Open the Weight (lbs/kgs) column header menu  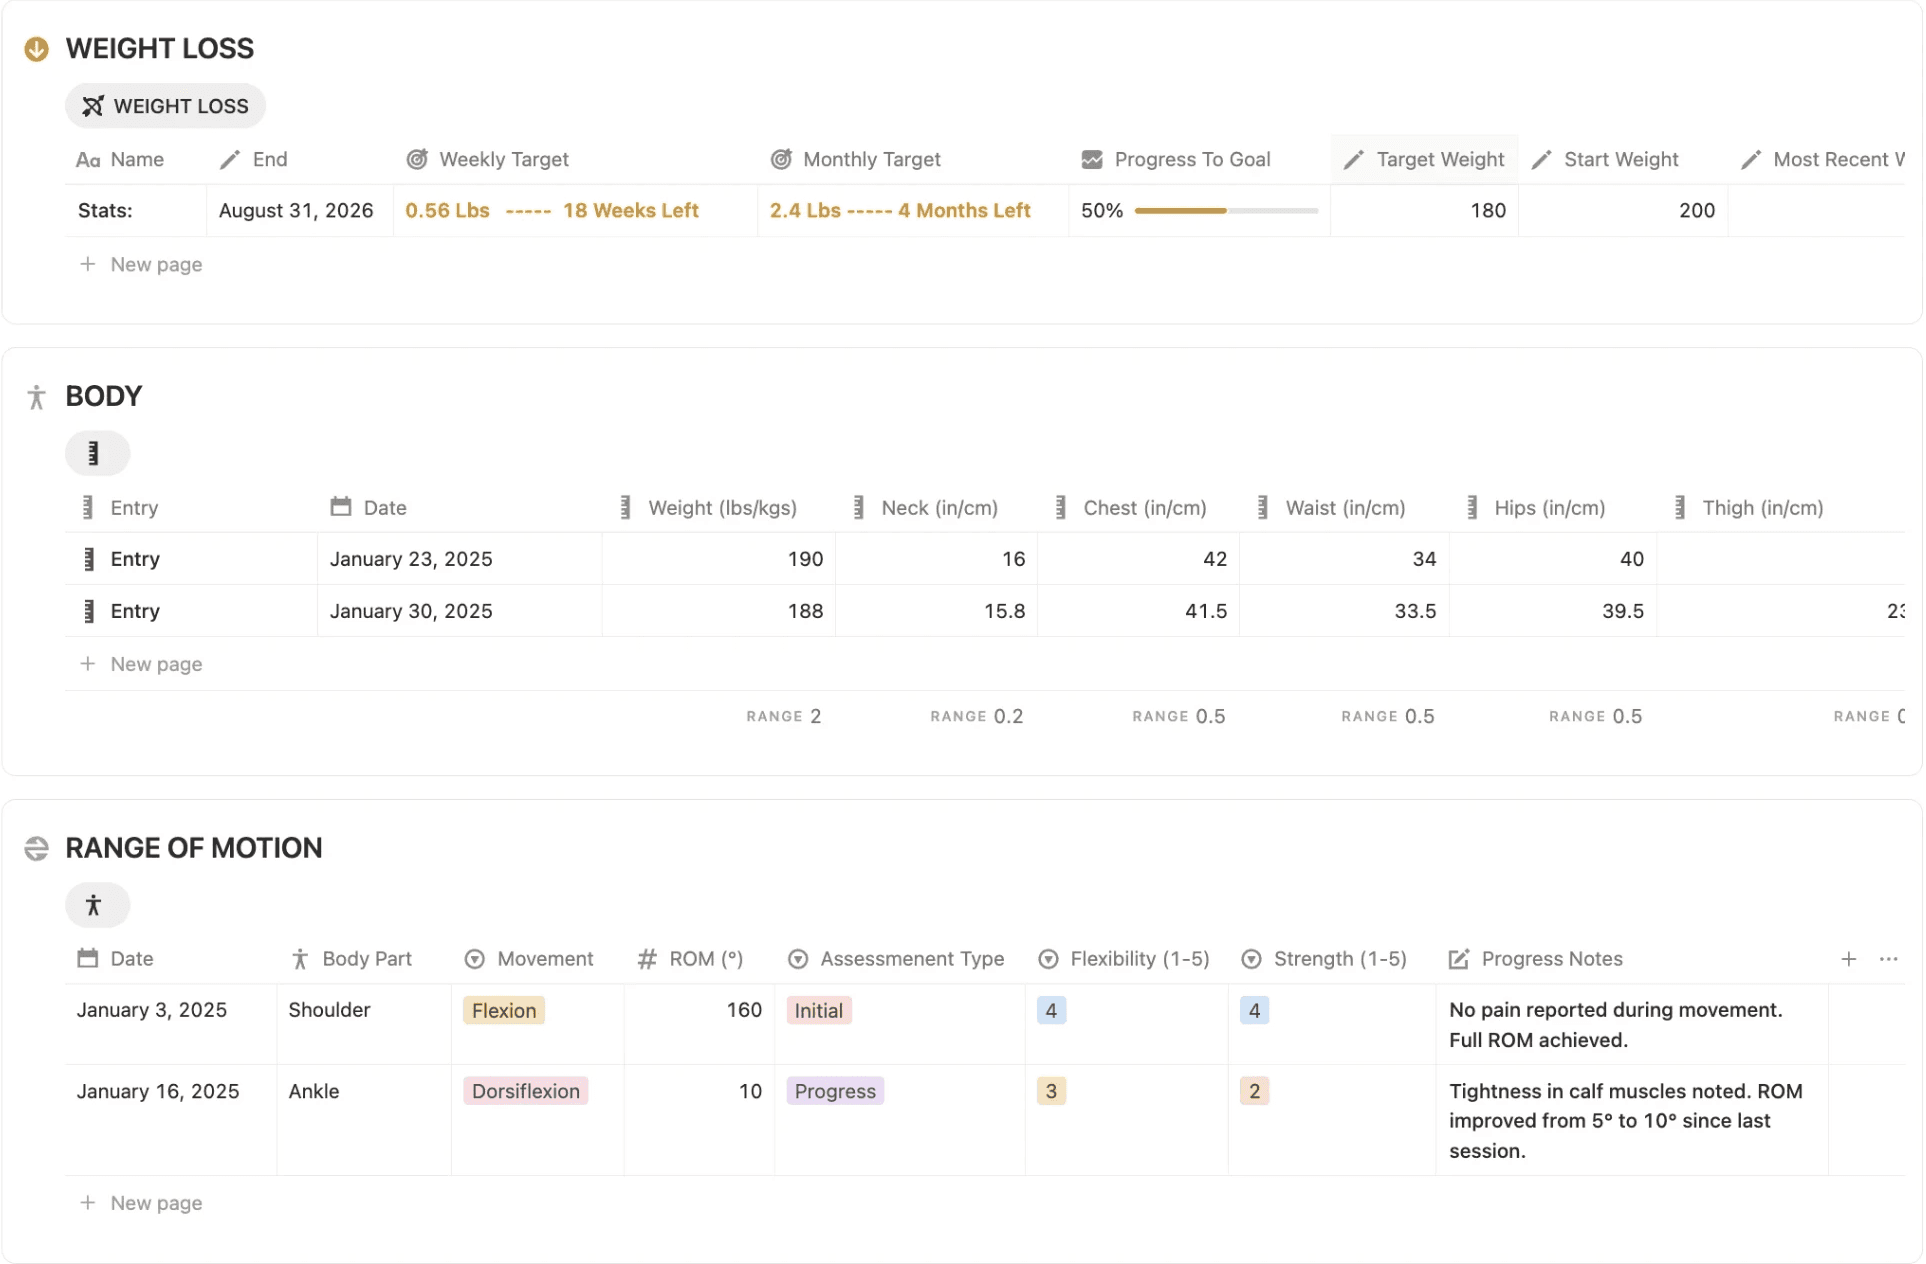[722, 507]
